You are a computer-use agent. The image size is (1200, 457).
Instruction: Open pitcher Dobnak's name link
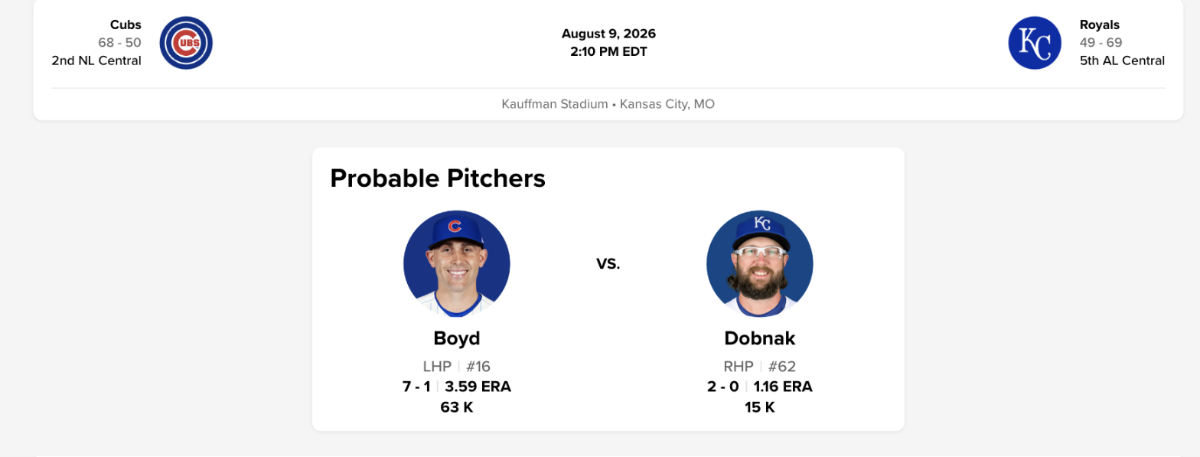(x=760, y=338)
